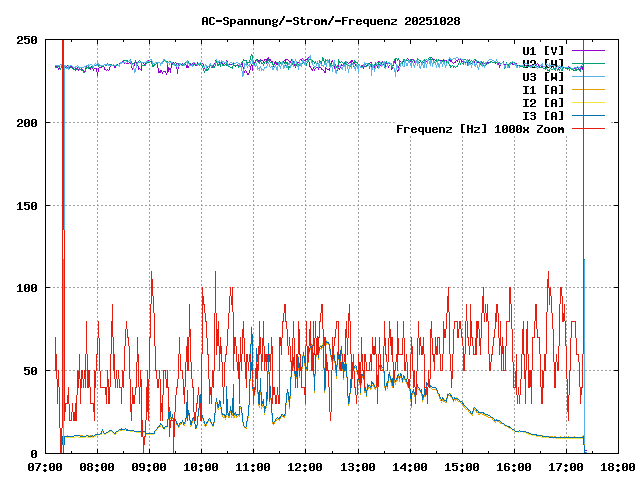
Task: Select the U1 [V] legend label
Action: click(543, 50)
